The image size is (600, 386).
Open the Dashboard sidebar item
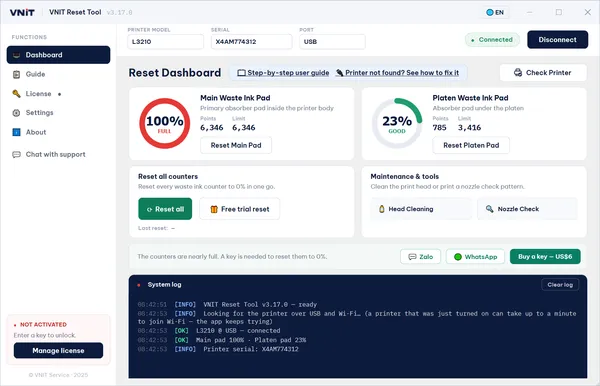coord(58,55)
